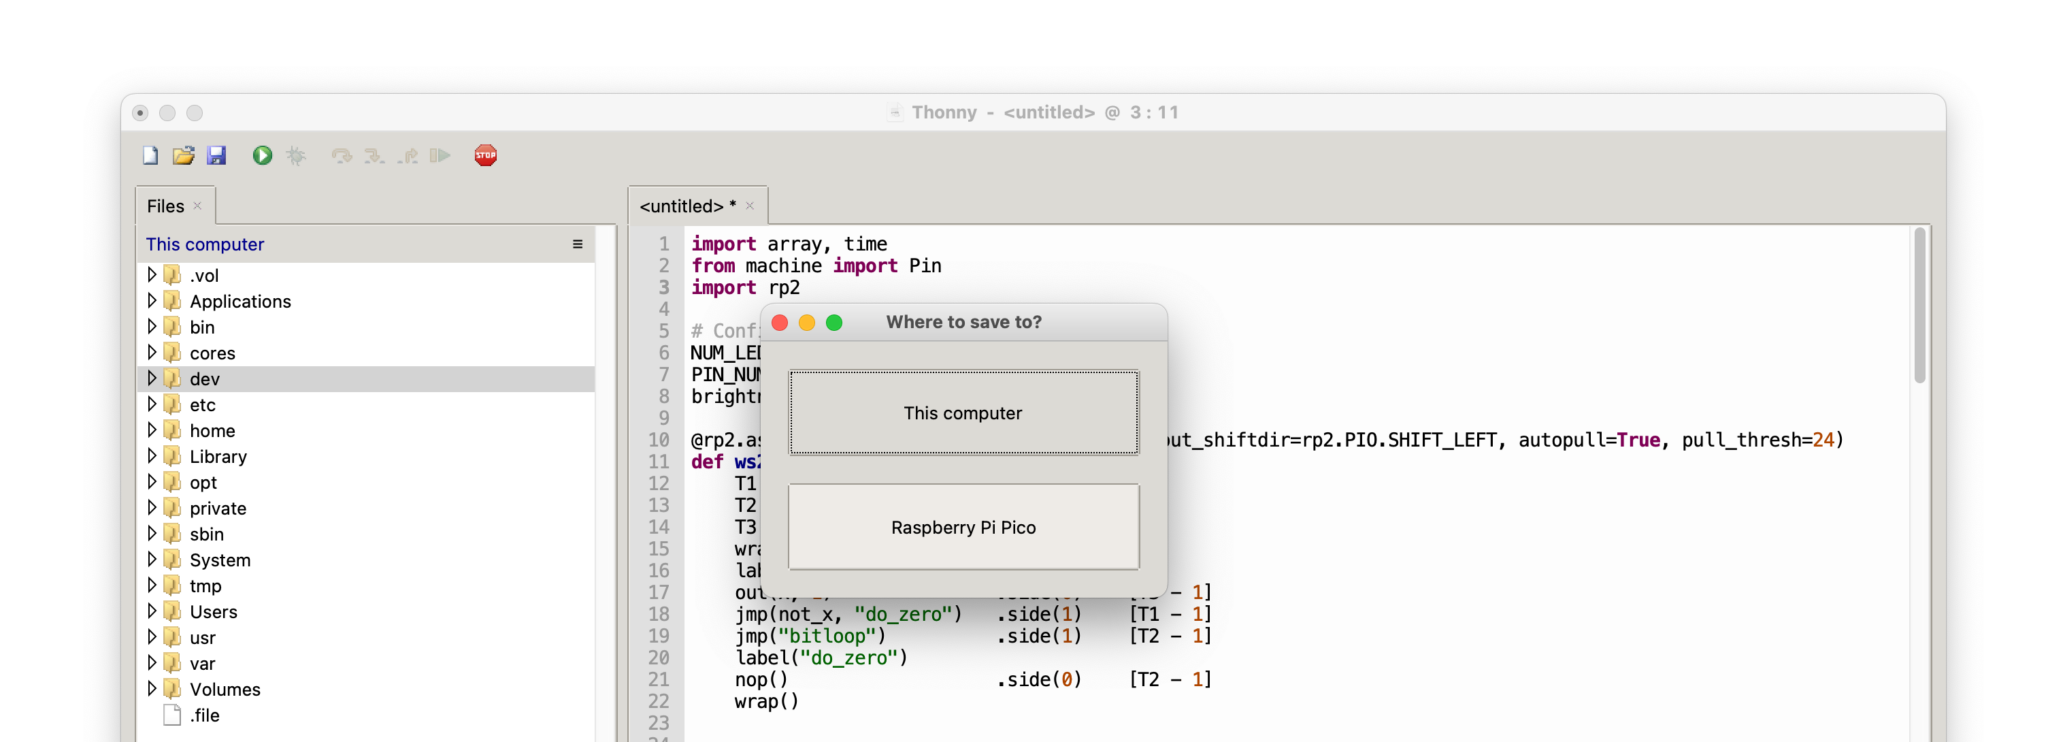Start debugging with the bug icon
The image size is (2048, 742).
(x=296, y=155)
